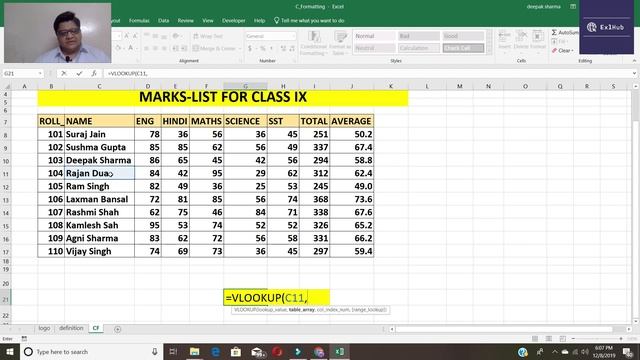Click in the formula bar input
640x360 pixels.
[367, 73]
